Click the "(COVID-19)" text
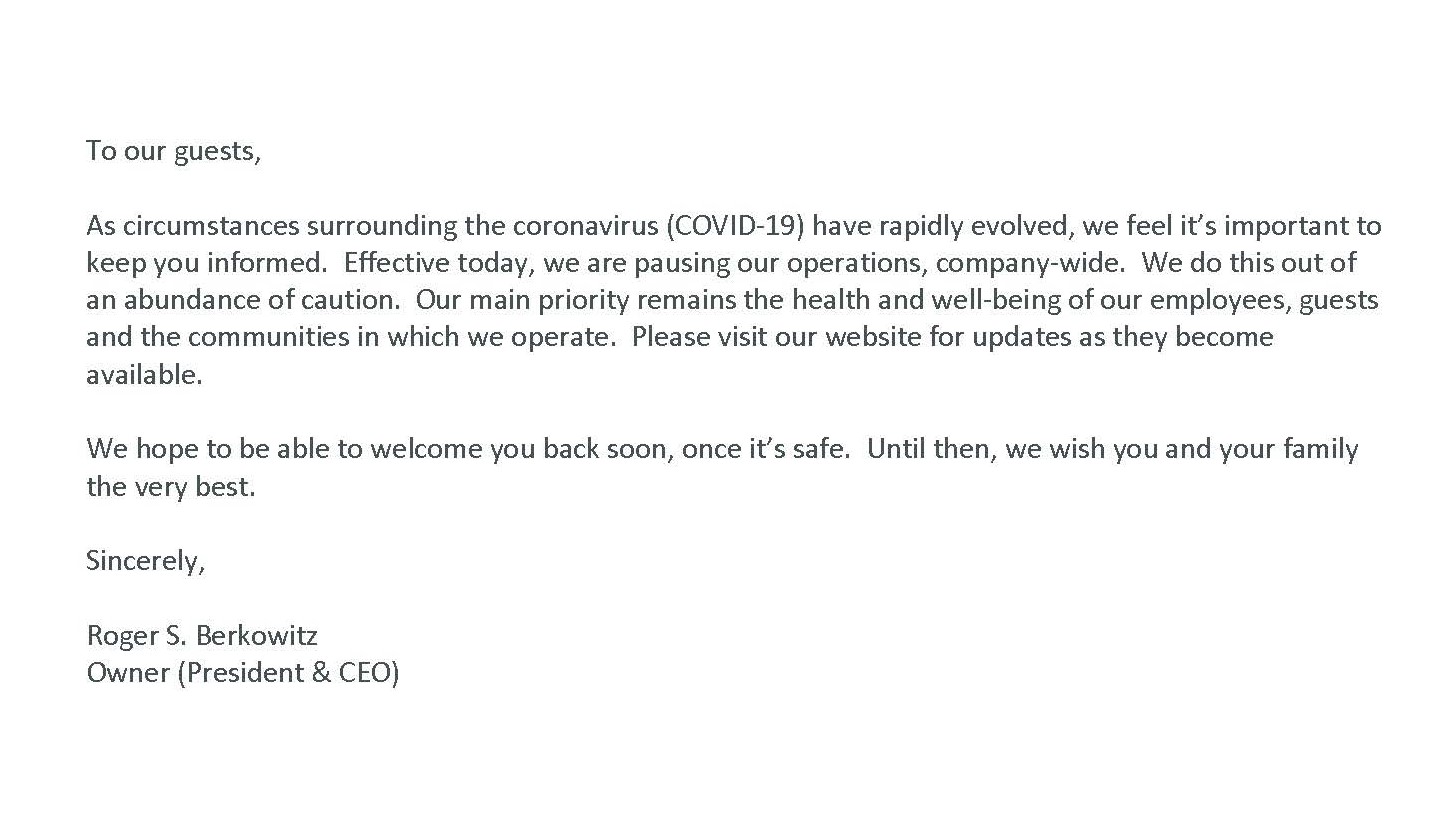 pos(736,226)
